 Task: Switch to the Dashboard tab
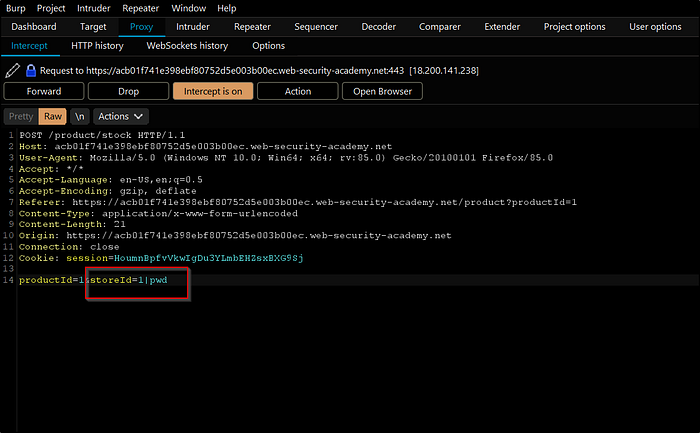tap(34, 27)
